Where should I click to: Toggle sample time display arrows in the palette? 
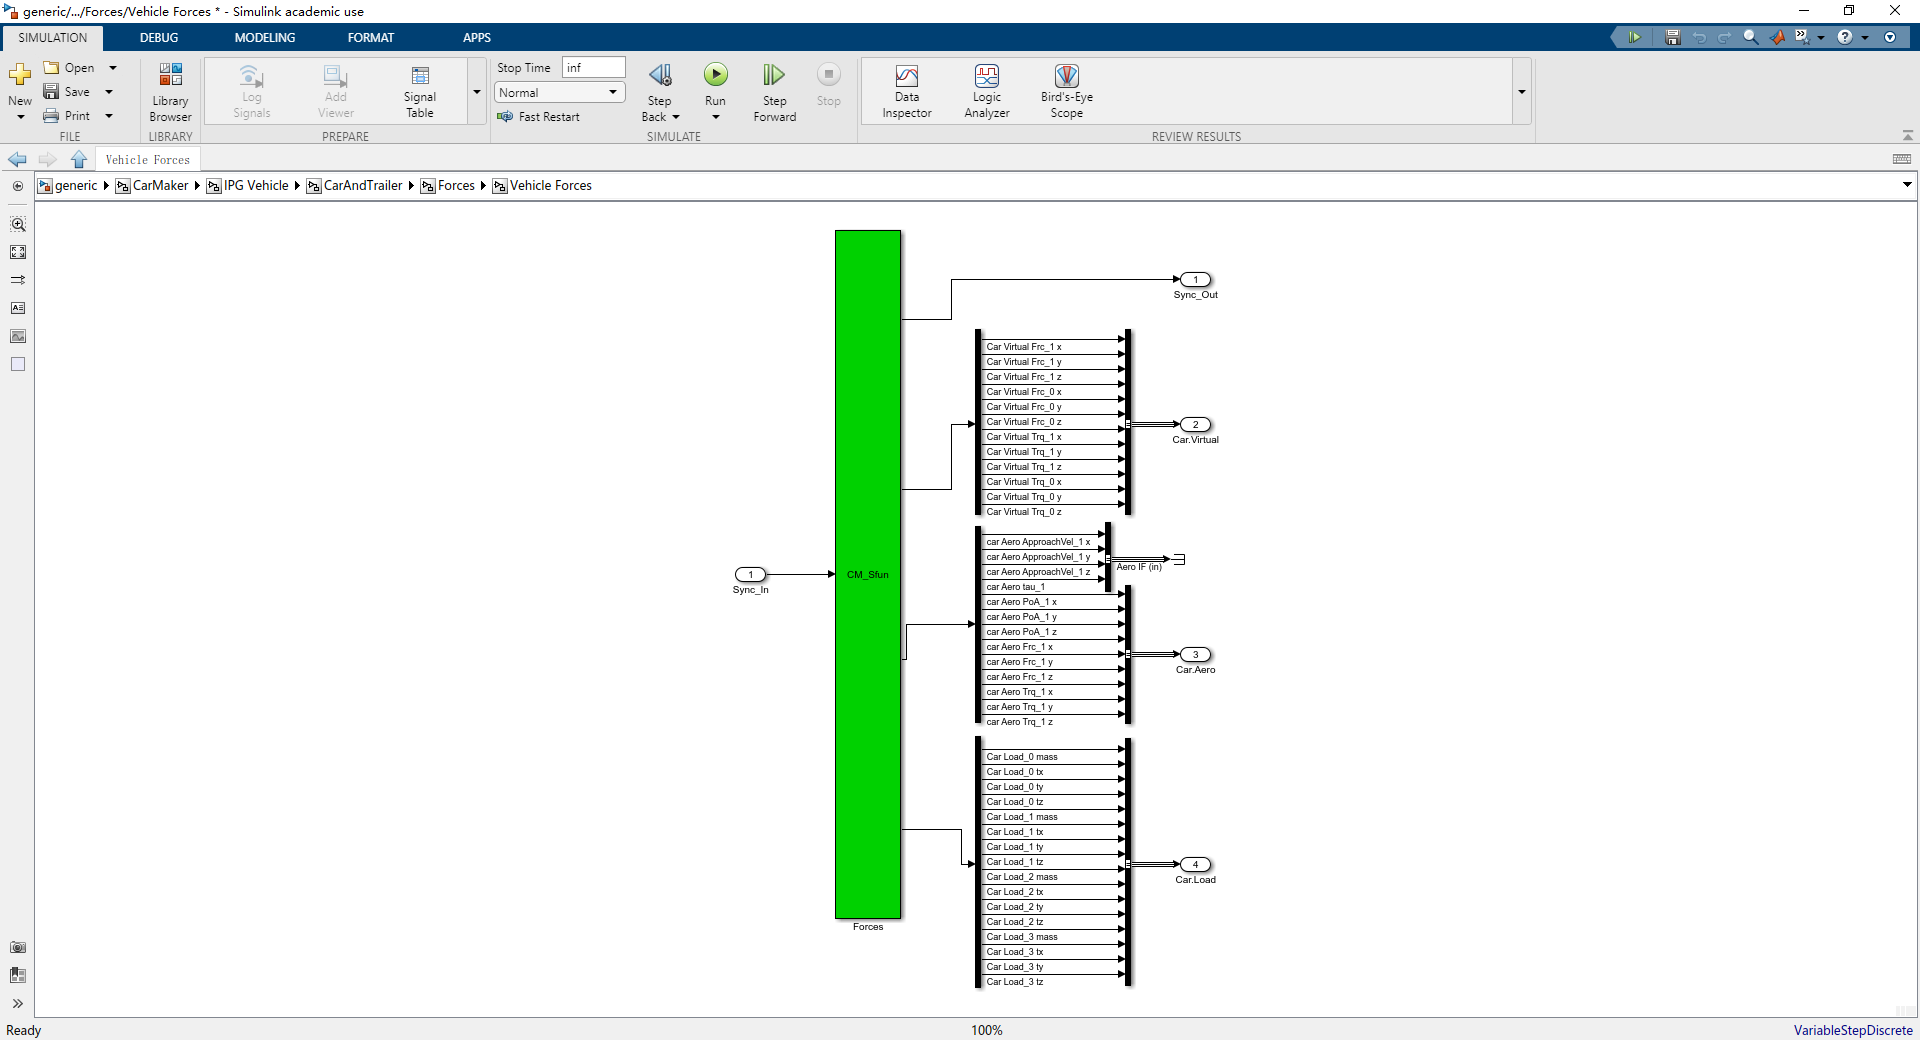tap(18, 280)
